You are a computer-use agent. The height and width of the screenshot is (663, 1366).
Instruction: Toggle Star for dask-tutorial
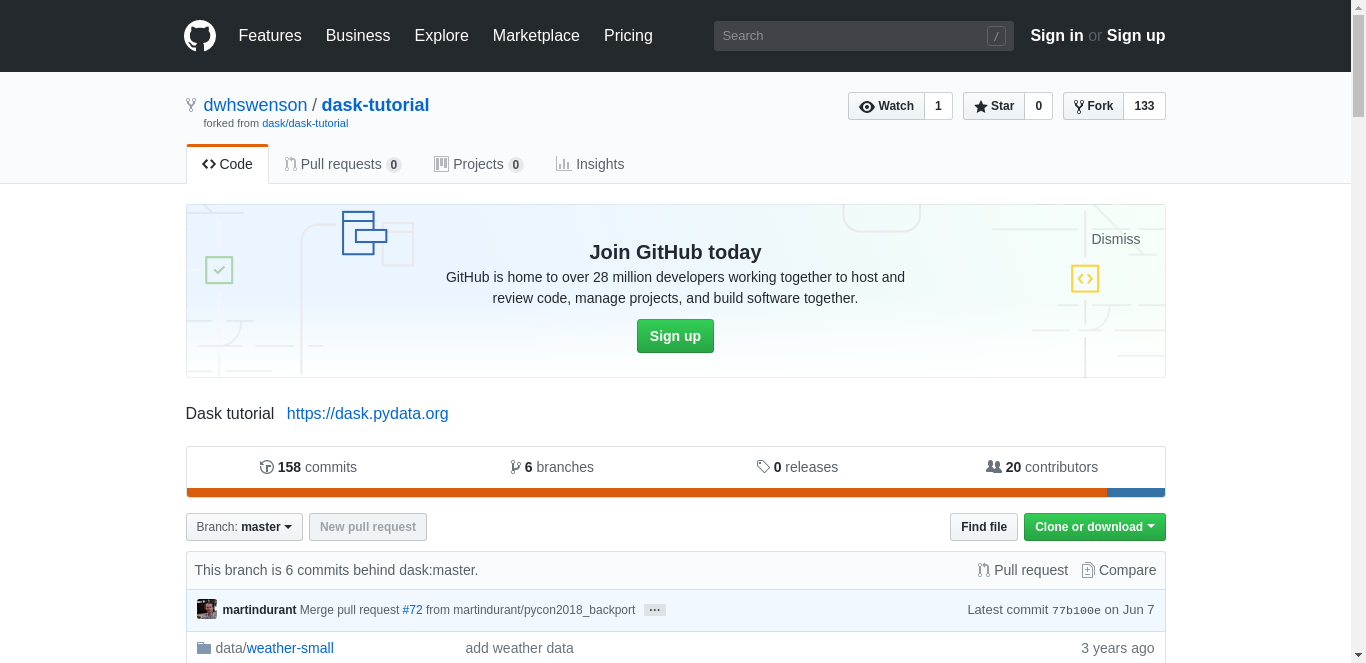993,106
